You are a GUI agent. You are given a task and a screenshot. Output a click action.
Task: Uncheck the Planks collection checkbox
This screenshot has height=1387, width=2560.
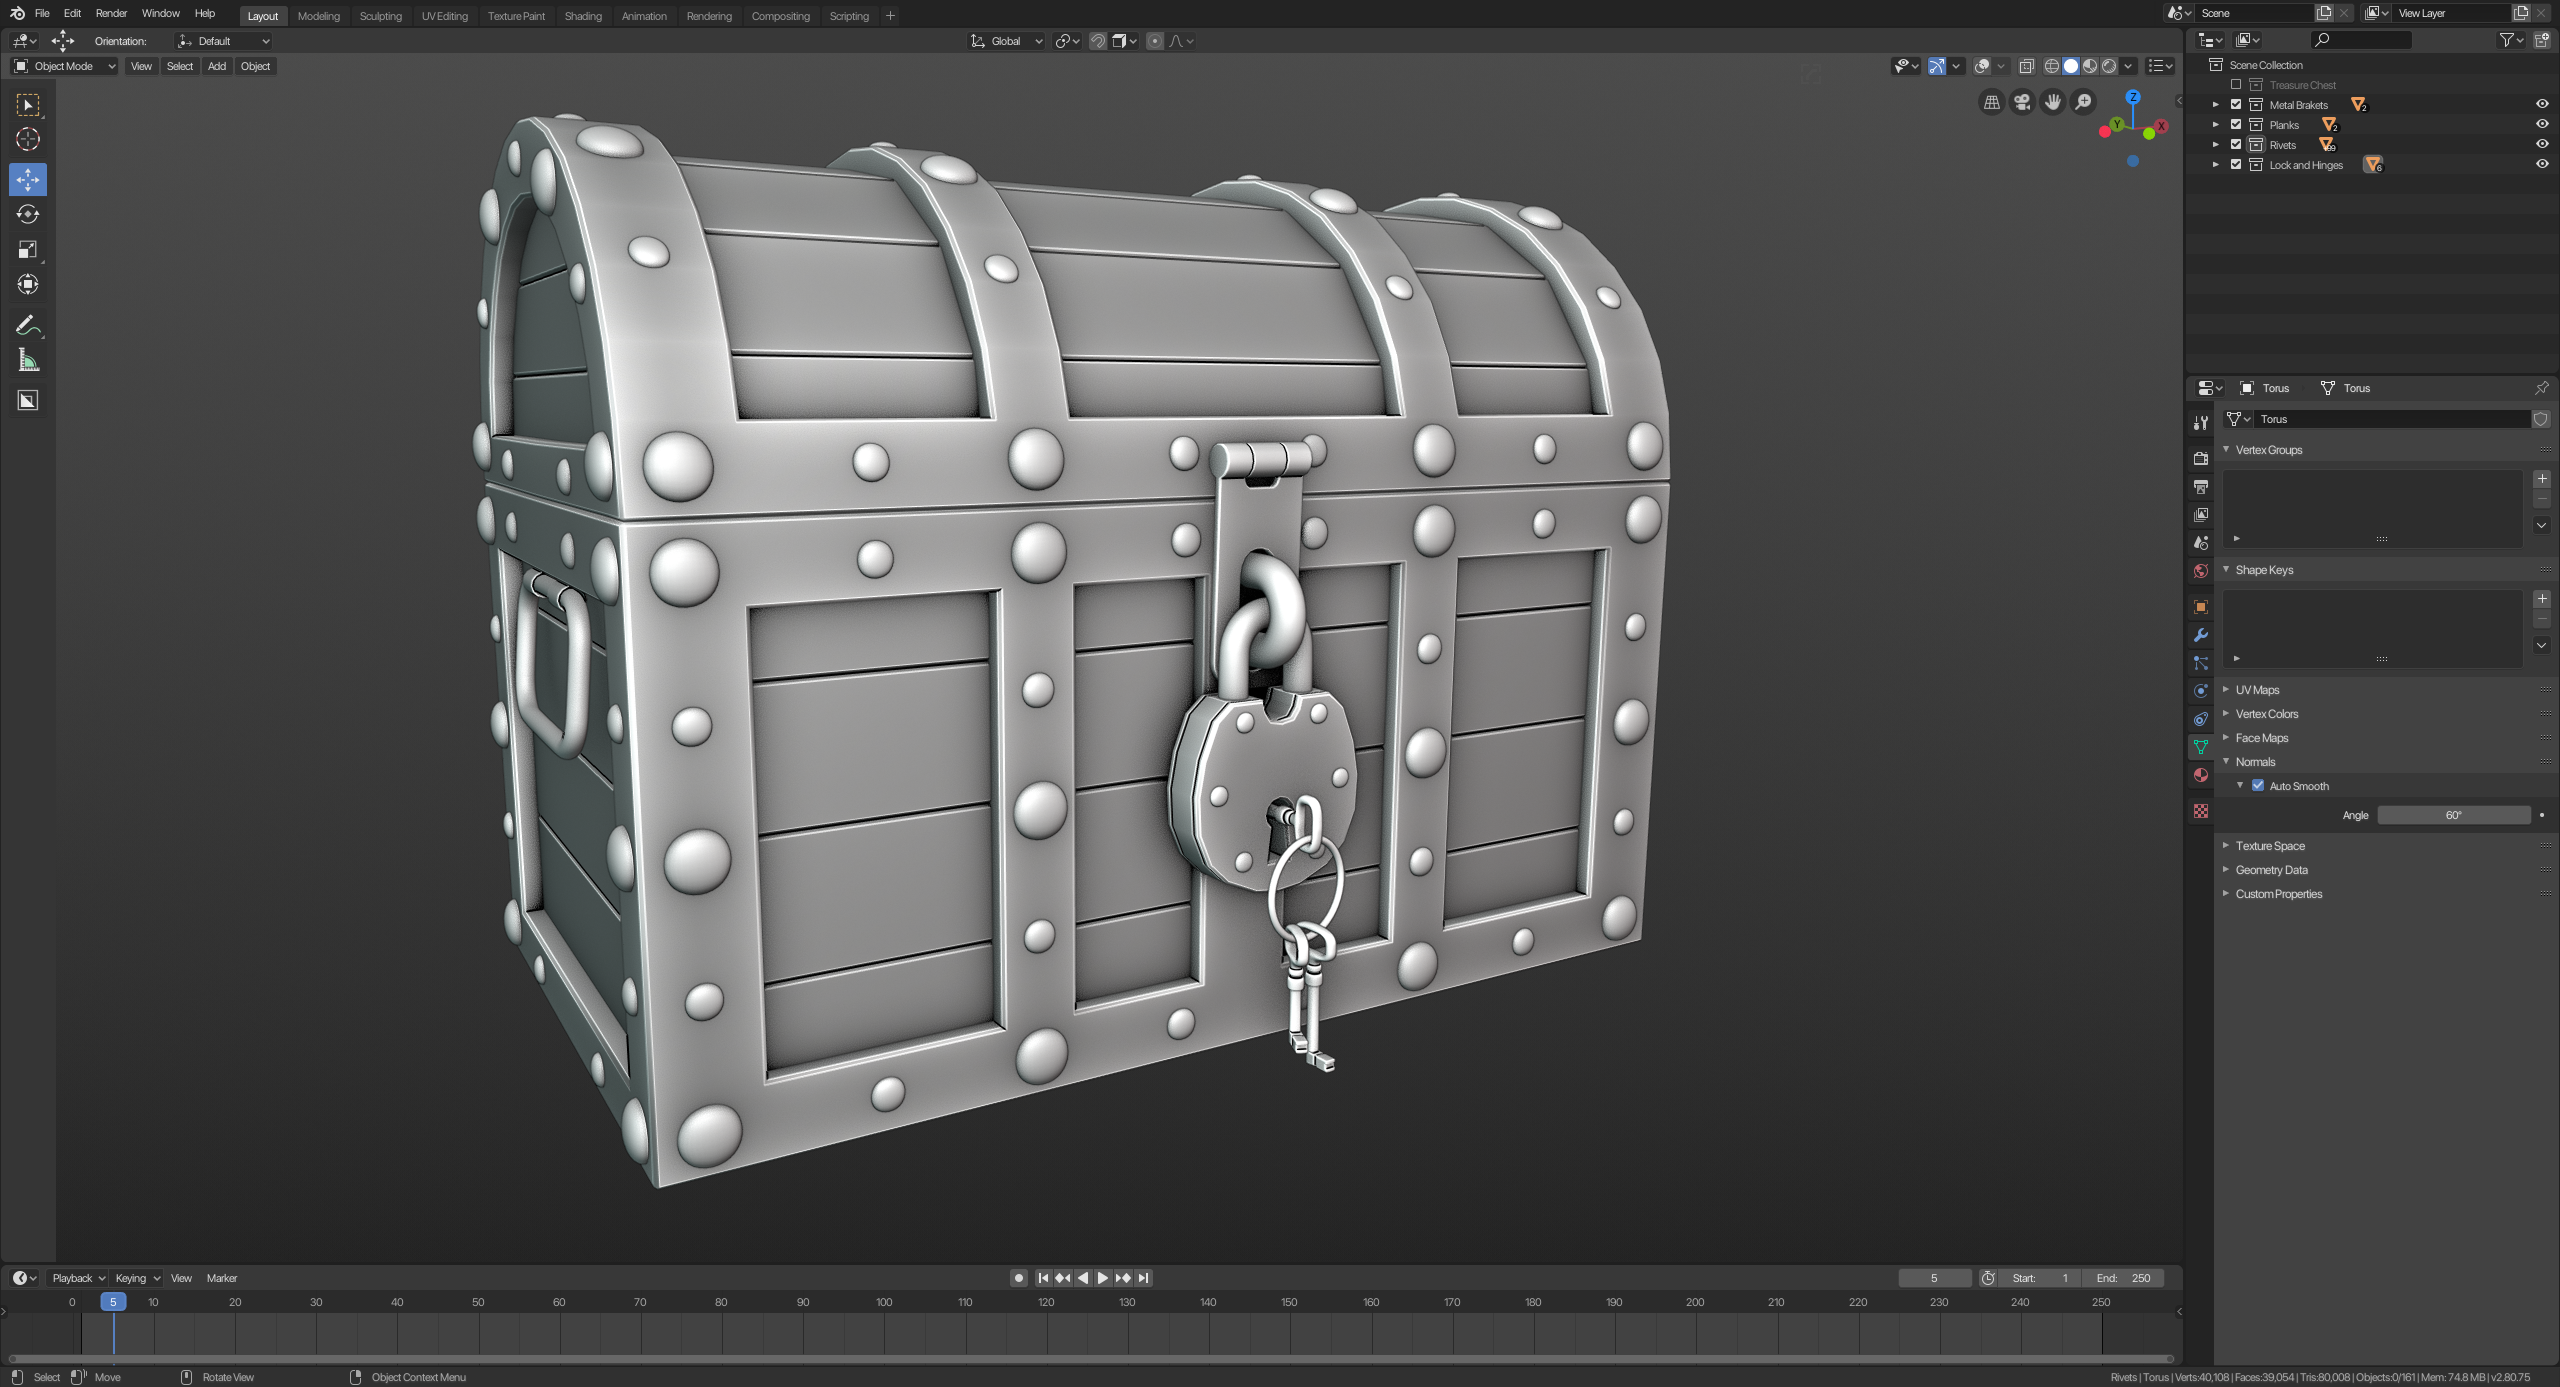click(x=2236, y=125)
